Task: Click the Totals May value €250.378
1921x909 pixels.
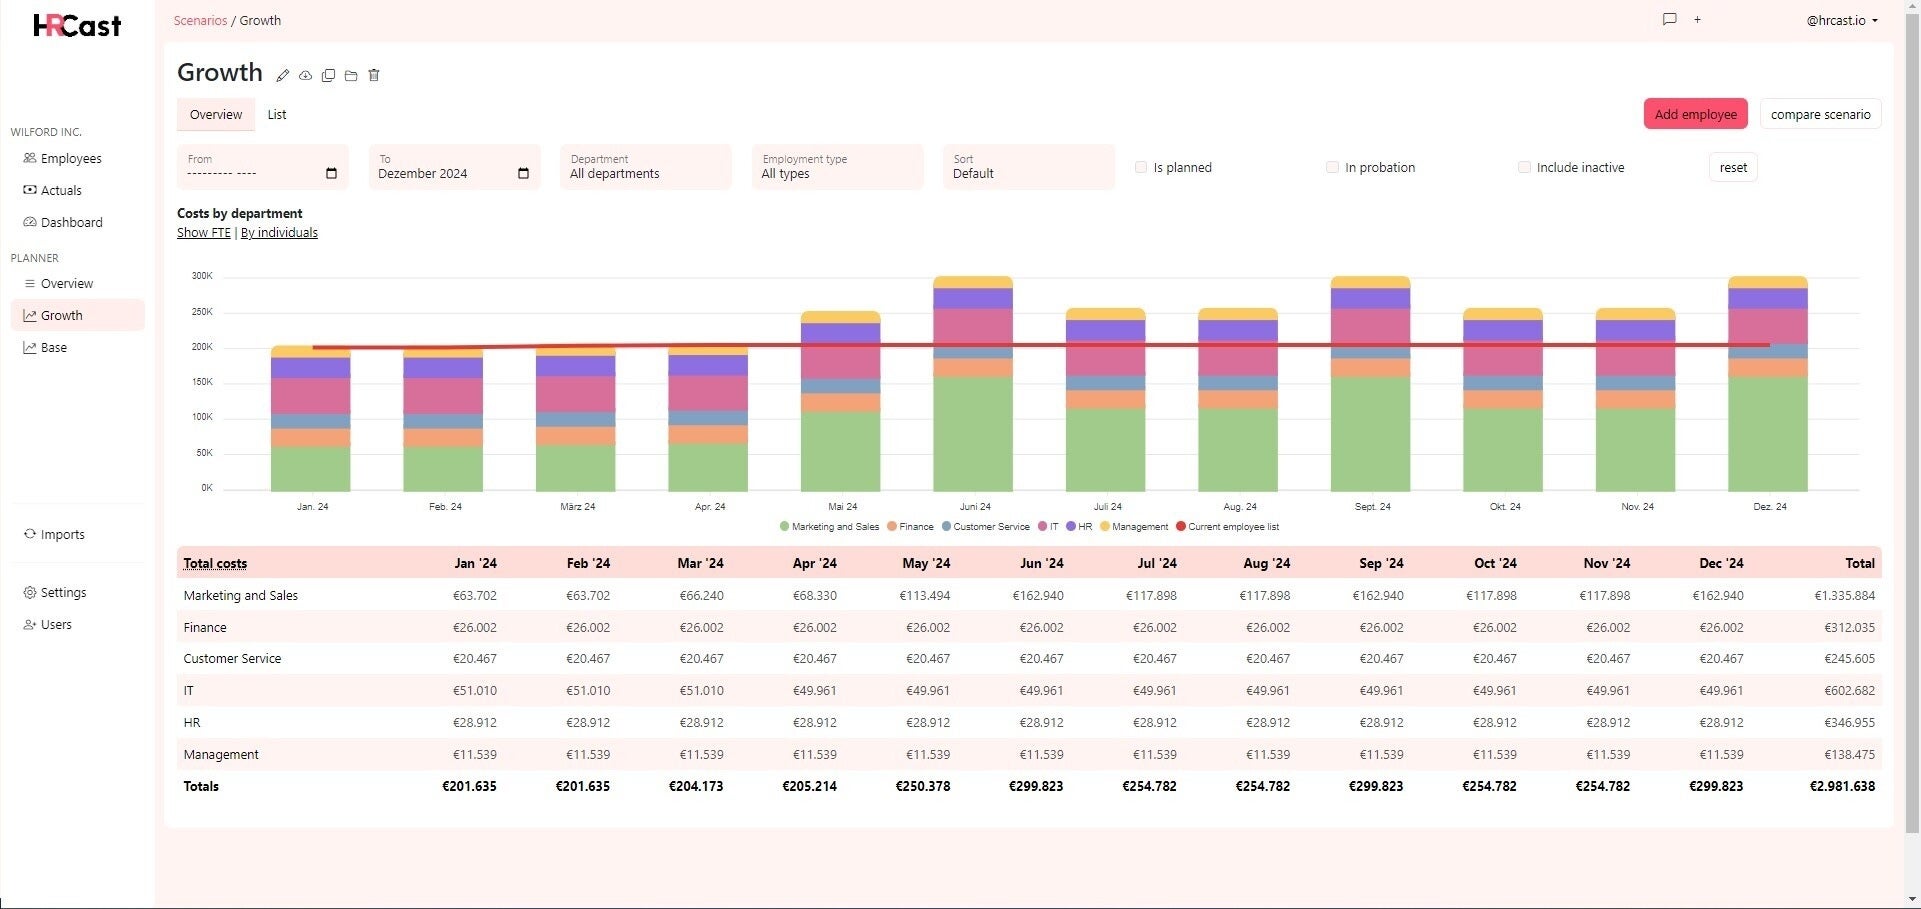Action: [x=923, y=786]
